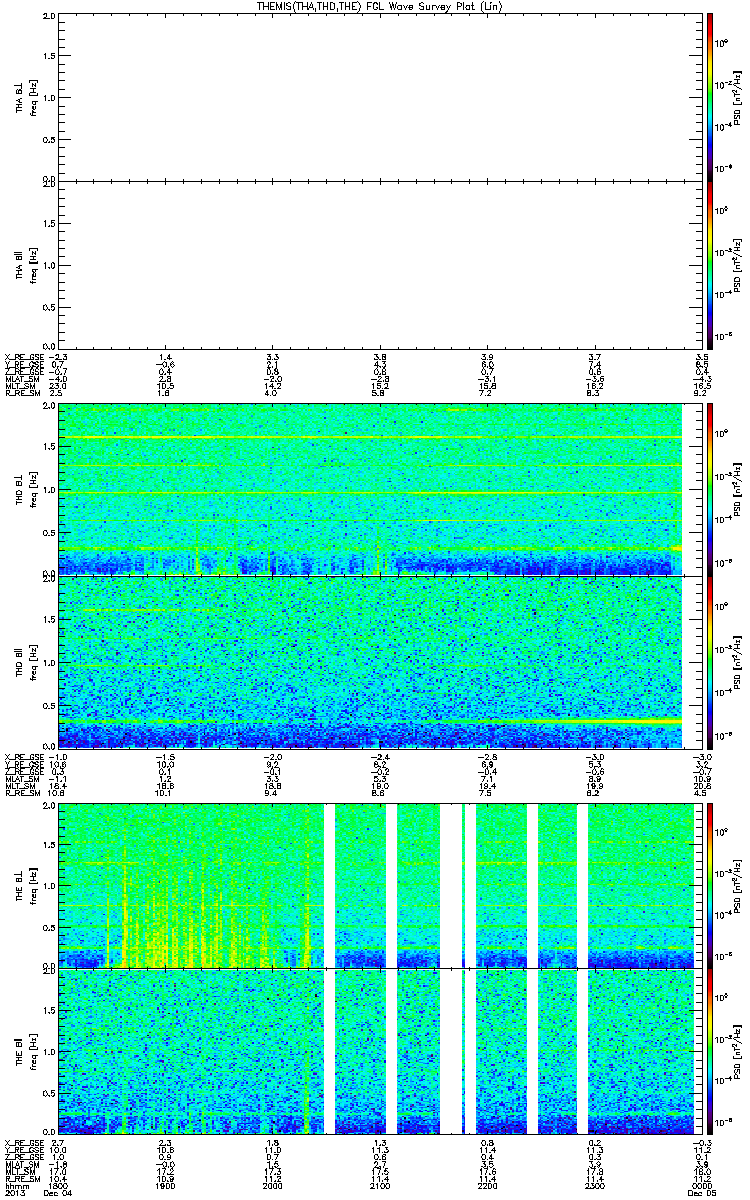Screen dimensions: 750x1200
Task: Click the 'PSD [nT²/Hz]' label beside THA B⊥ color bar
Action: point(737,96)
